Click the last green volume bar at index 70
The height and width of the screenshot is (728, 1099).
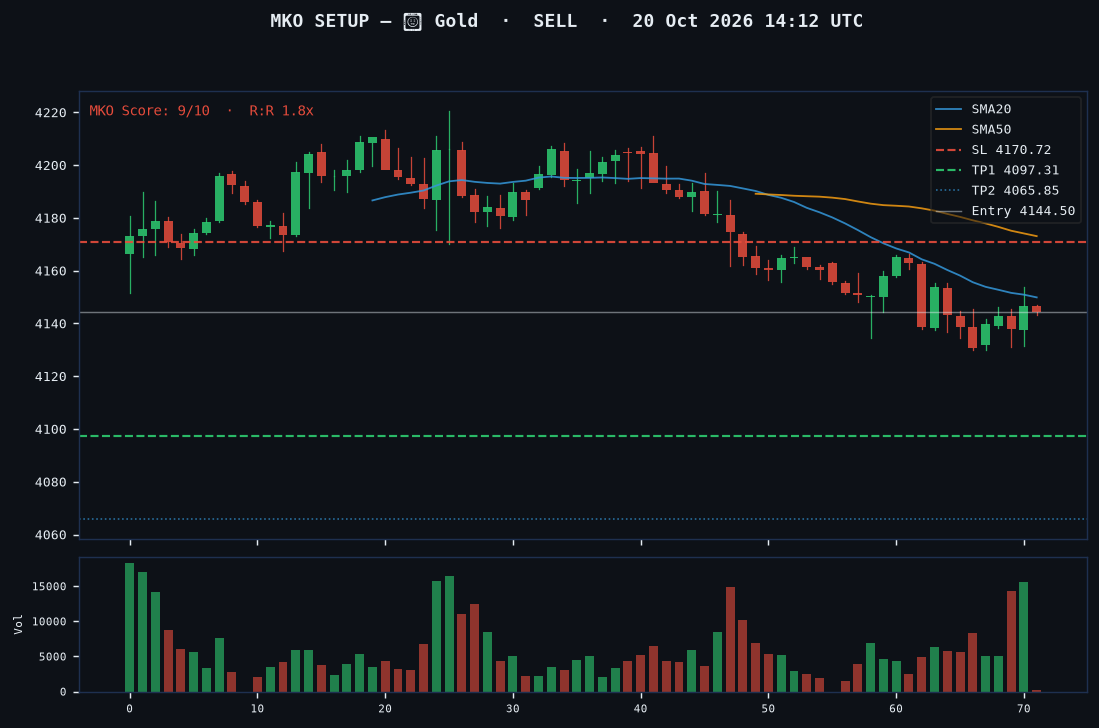click(x=1024, y=637)
